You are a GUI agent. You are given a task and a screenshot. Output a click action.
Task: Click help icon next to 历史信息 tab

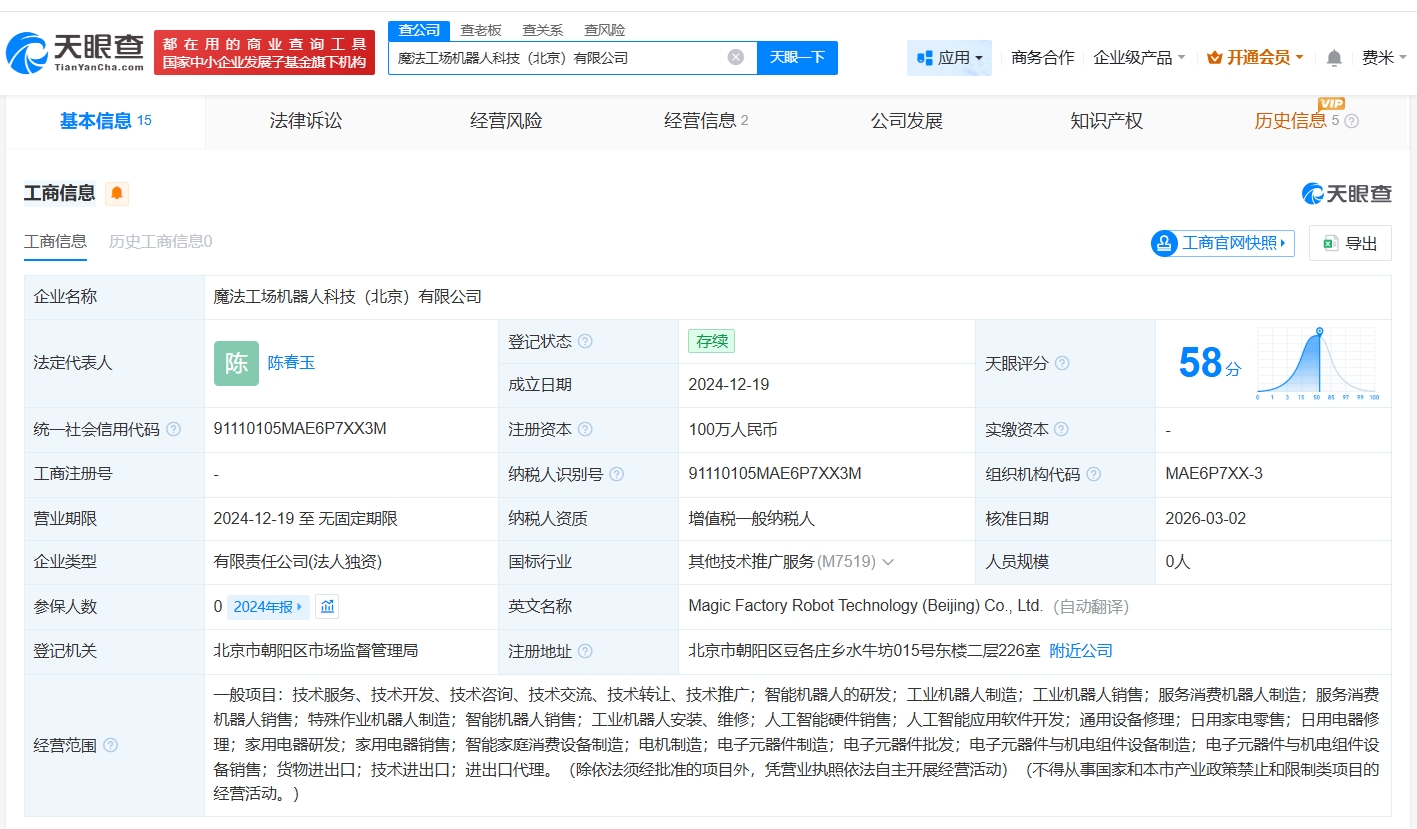click(x=1352, y=121)
